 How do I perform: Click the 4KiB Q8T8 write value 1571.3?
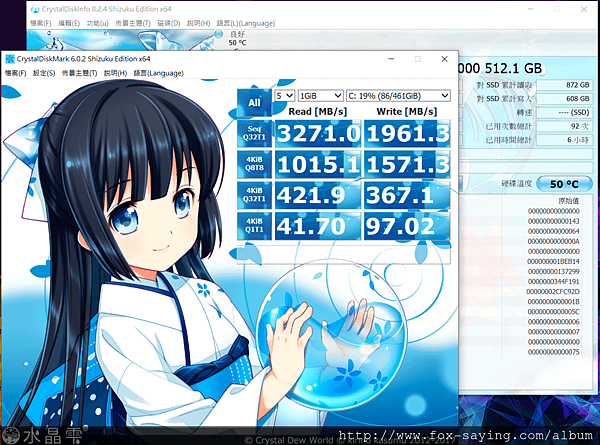(407, 165)
